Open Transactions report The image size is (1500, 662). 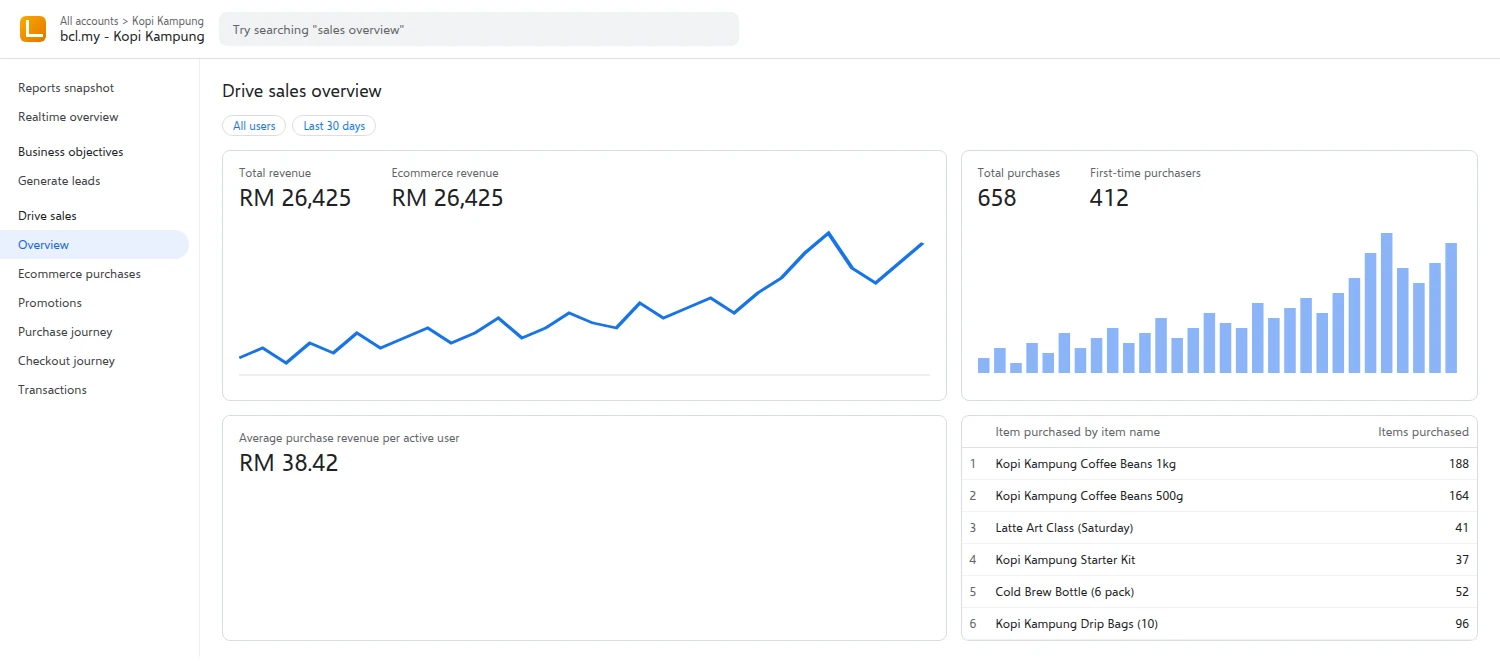[x=52, y=390]
